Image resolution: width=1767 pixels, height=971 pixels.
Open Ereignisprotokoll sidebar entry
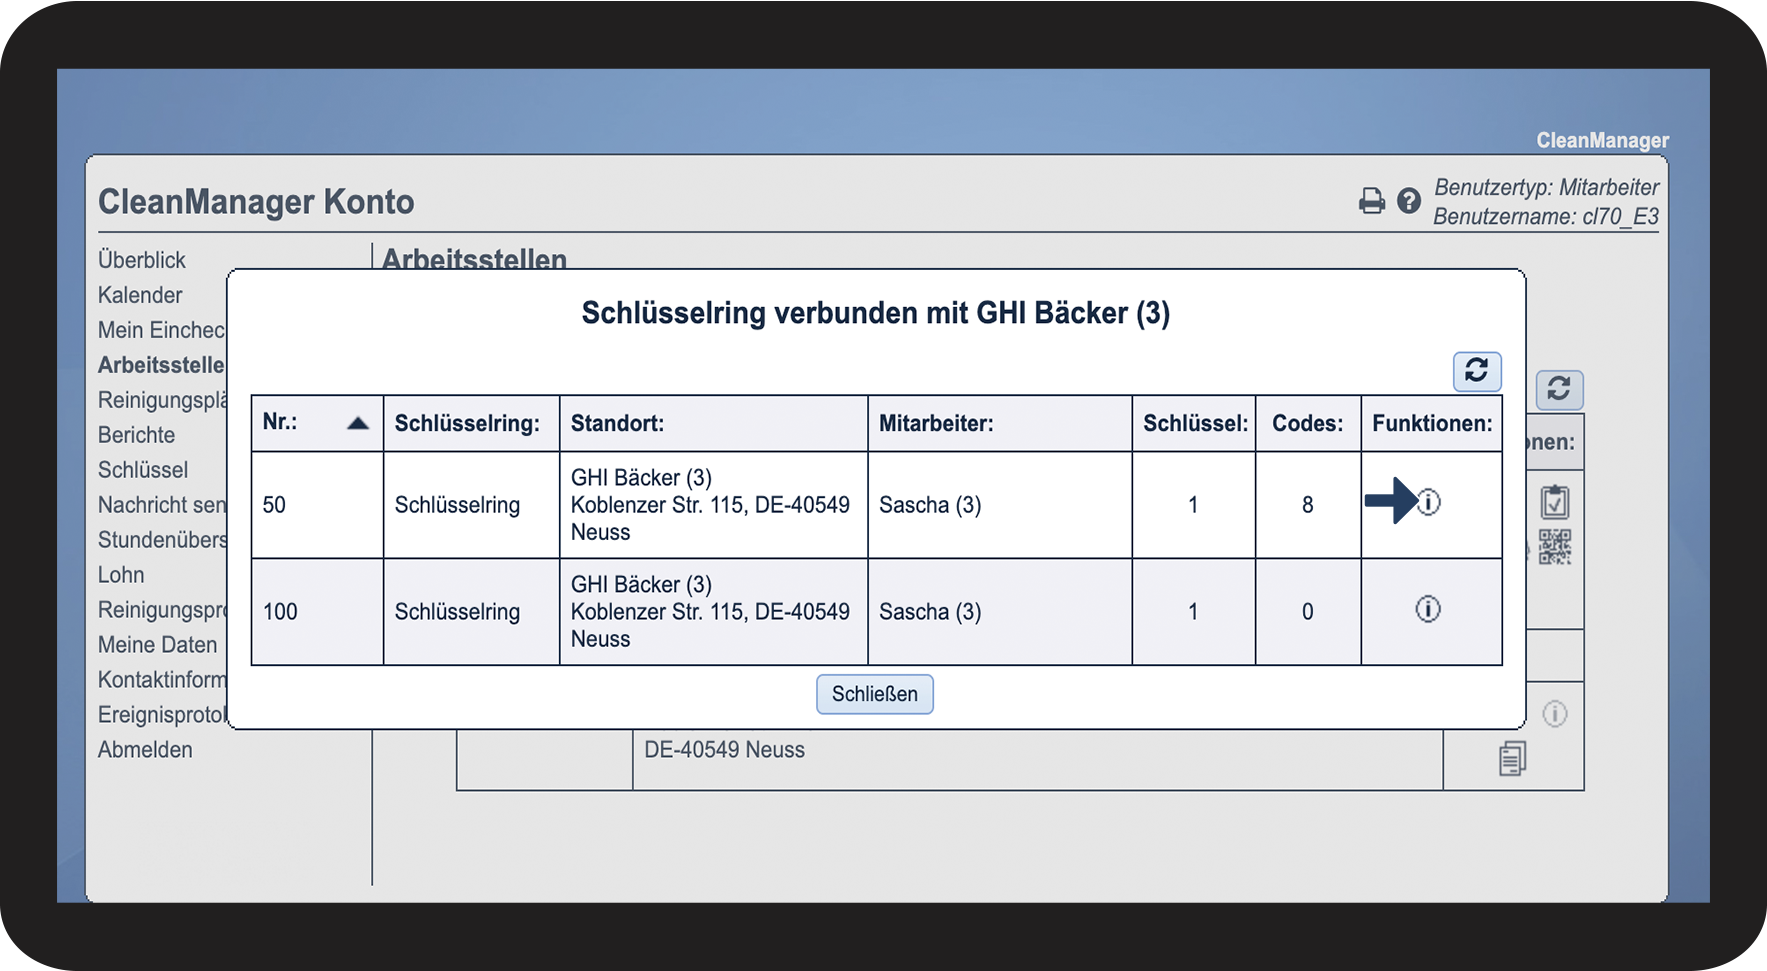pyautogui.click(x=162, y=715)
